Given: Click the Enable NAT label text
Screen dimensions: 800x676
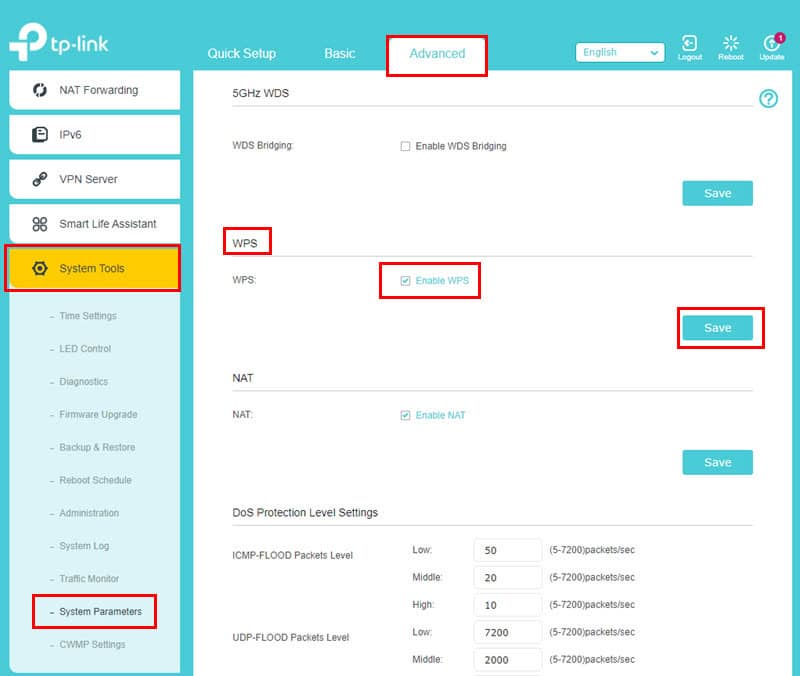Looking at the screenshot, I should click(440, 415).
